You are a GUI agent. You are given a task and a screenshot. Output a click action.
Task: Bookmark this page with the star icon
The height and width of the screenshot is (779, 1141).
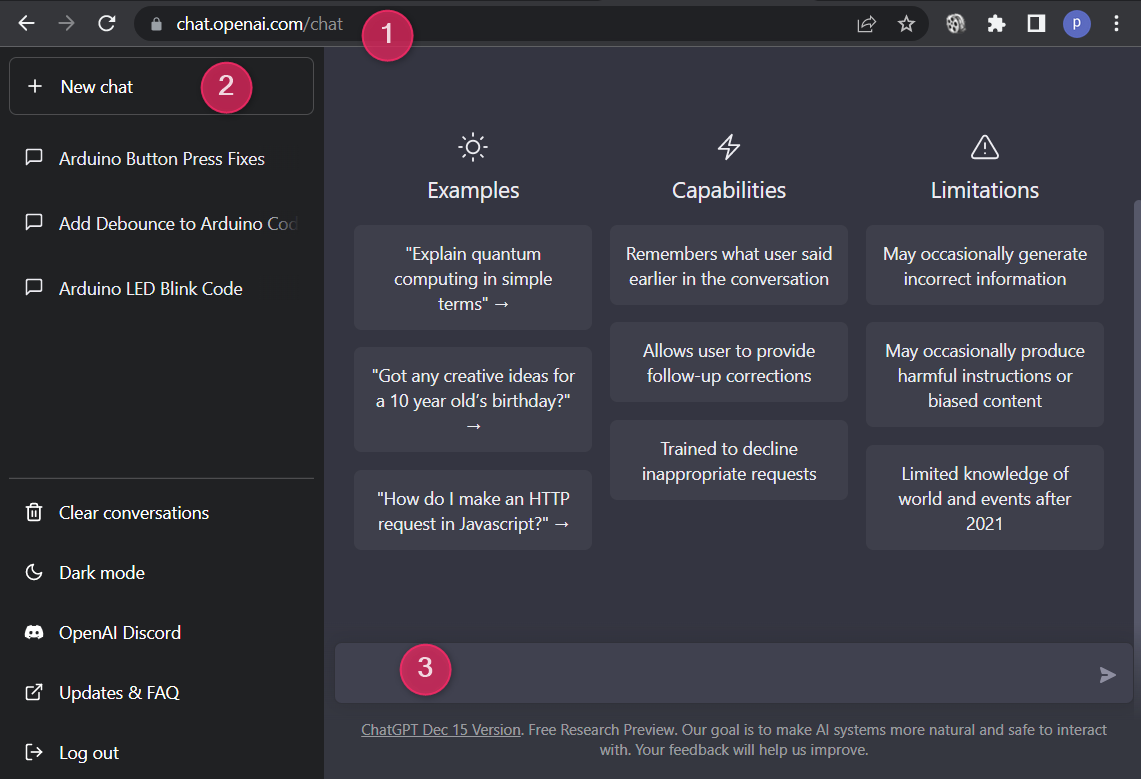click(906, 24)
